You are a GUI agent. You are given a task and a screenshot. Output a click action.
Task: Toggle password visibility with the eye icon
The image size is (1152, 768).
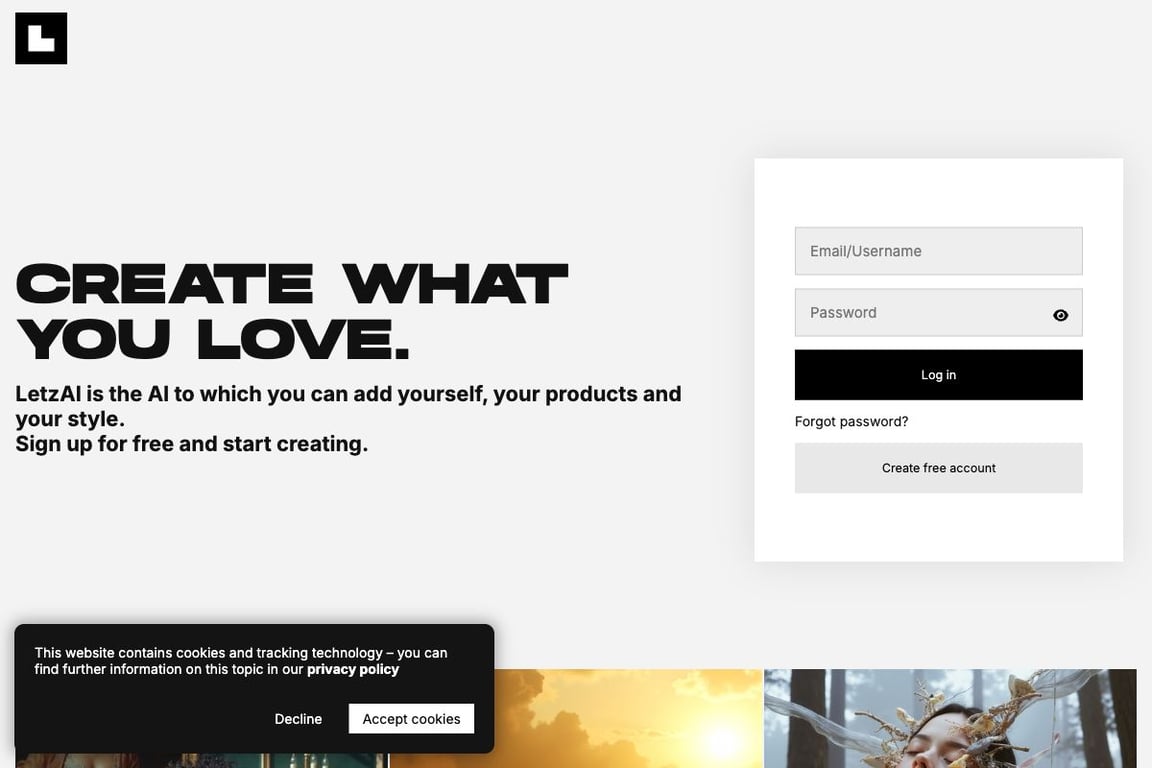click(1060, 315)
